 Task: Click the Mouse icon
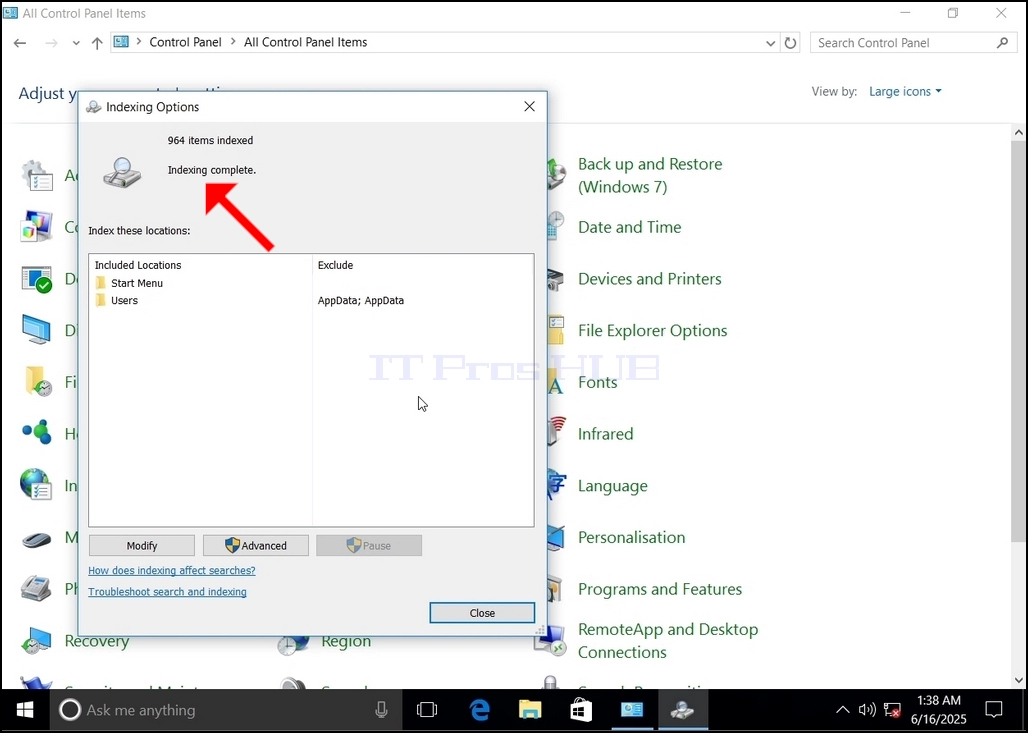point(36,539)
